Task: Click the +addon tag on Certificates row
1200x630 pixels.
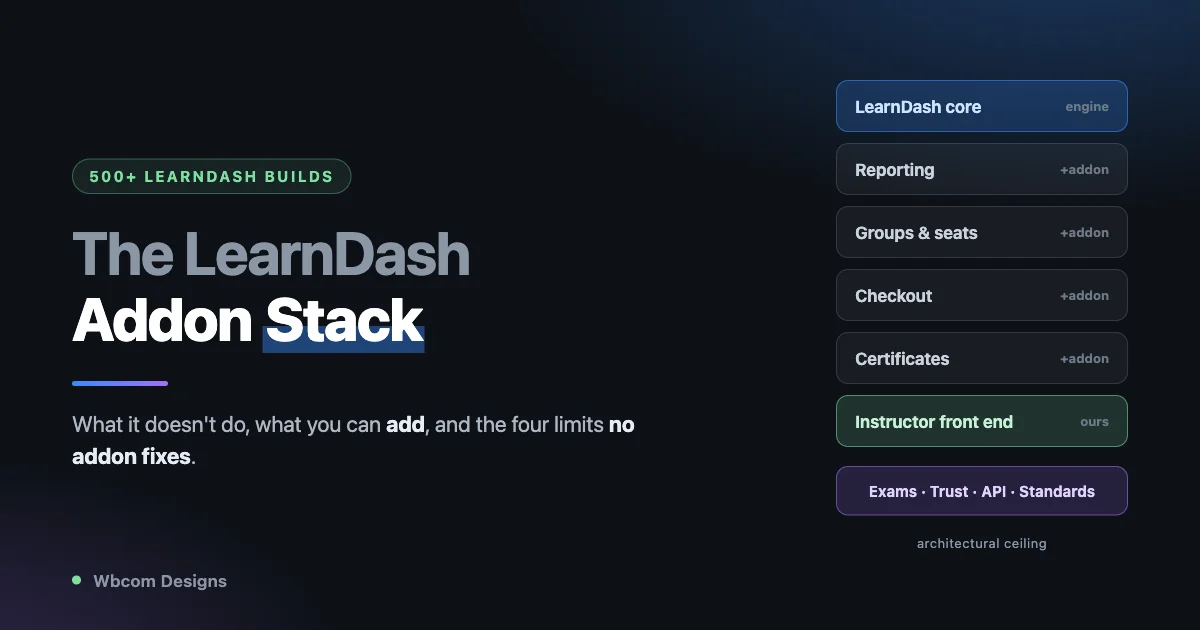Action: (x=1084, y=359)
